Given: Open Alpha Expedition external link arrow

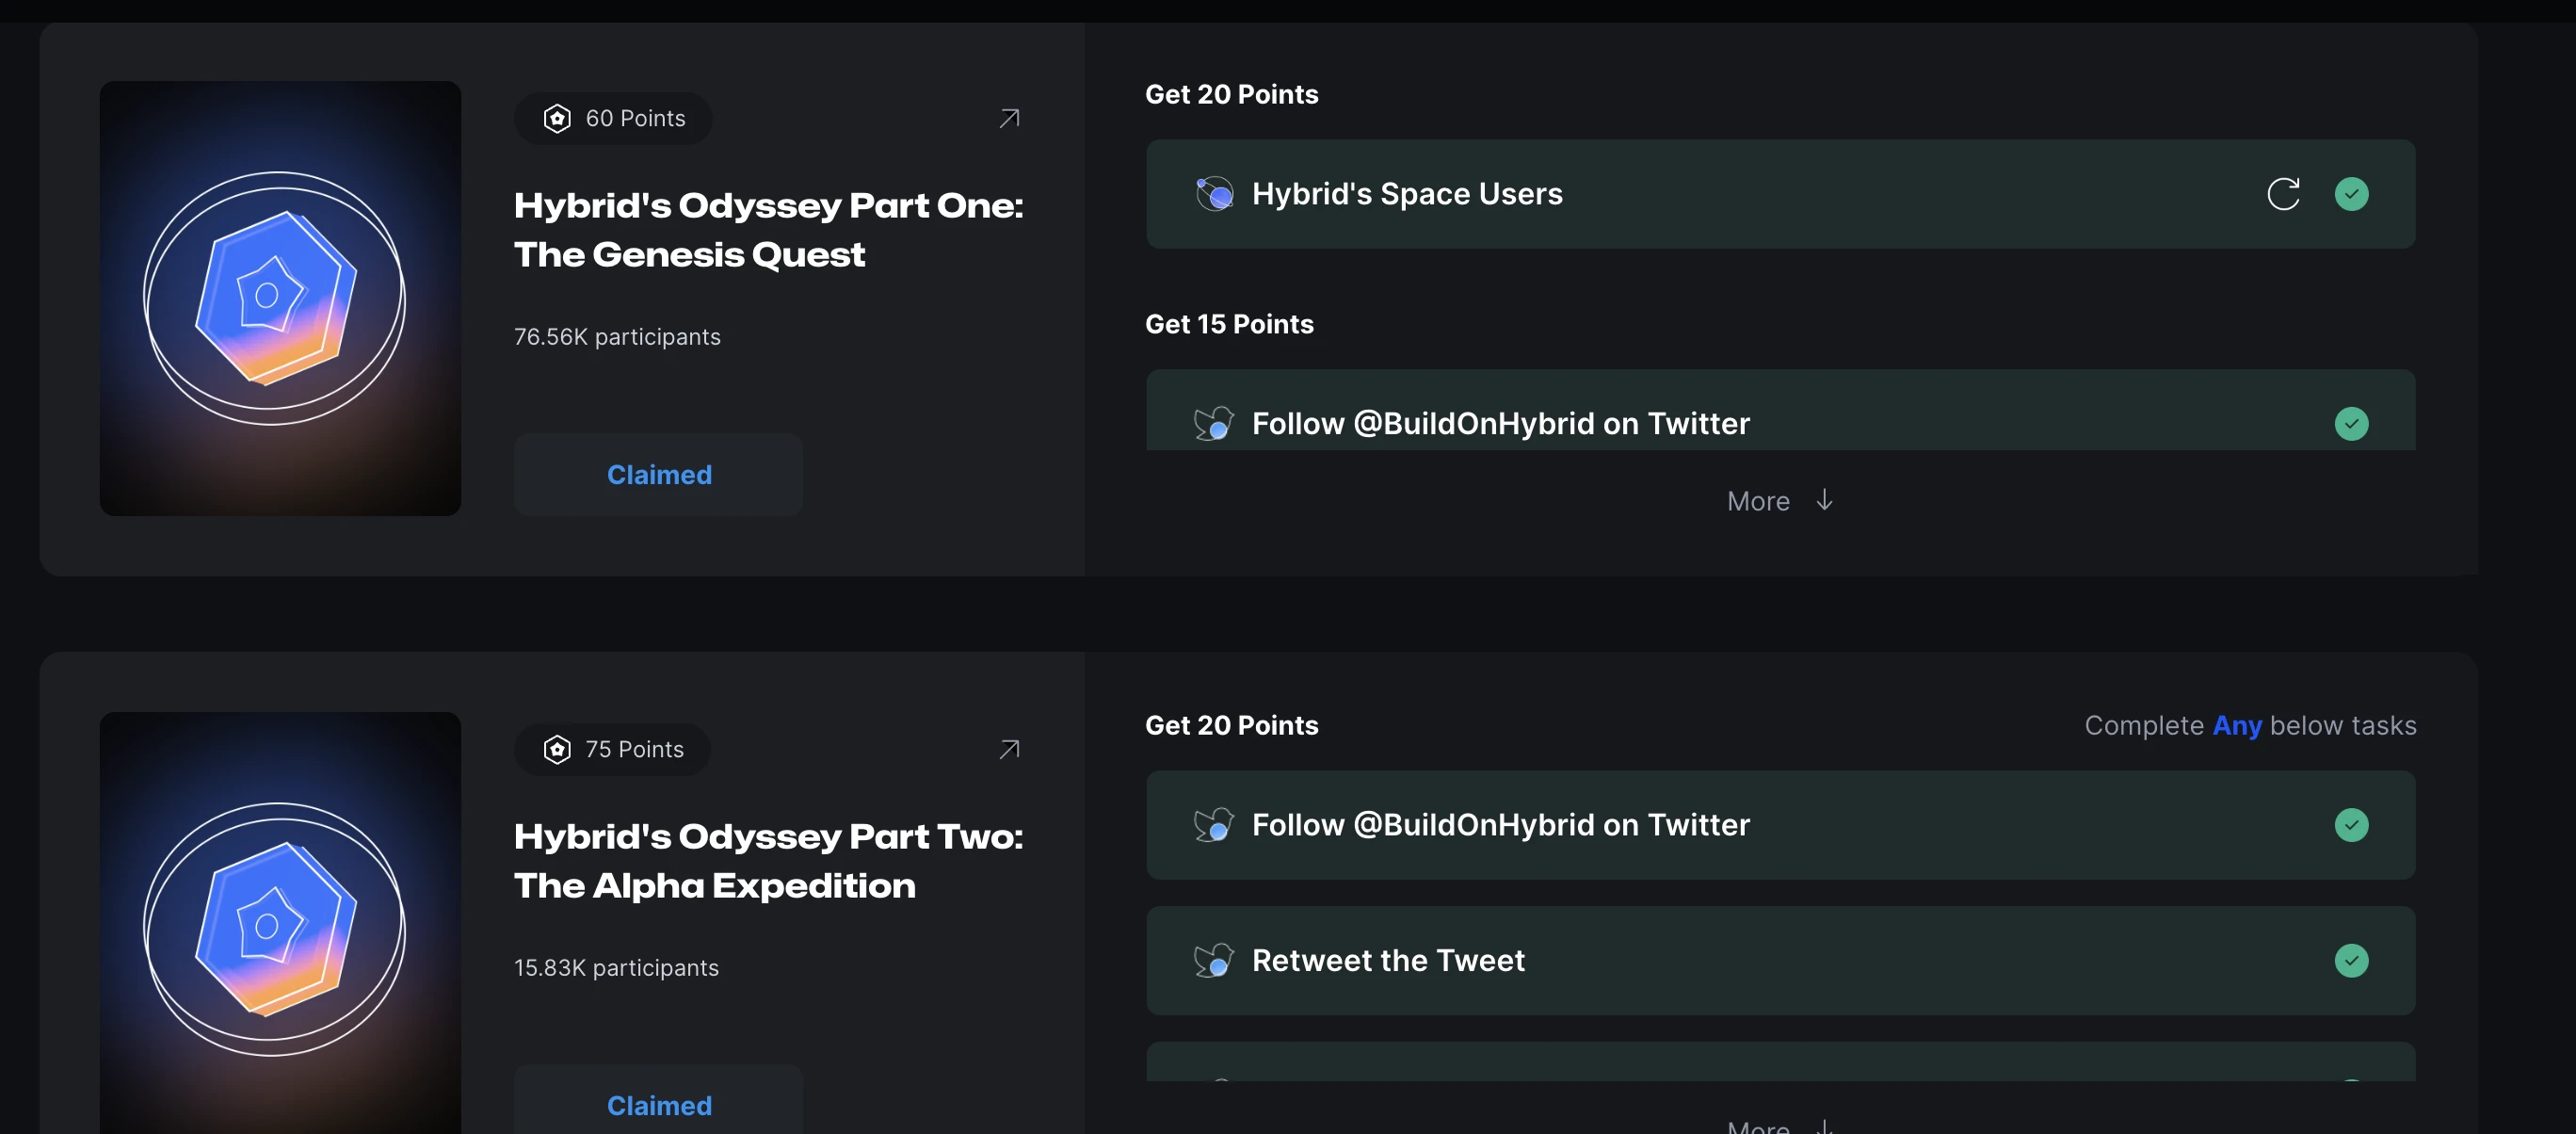Looking at the screenshot, I should pos(1009,749).
